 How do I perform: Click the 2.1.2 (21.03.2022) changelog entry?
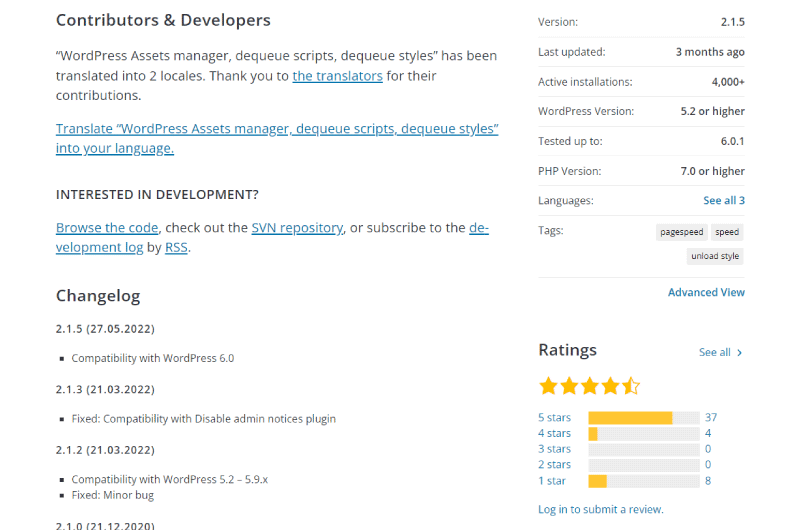tap(105, 450)
